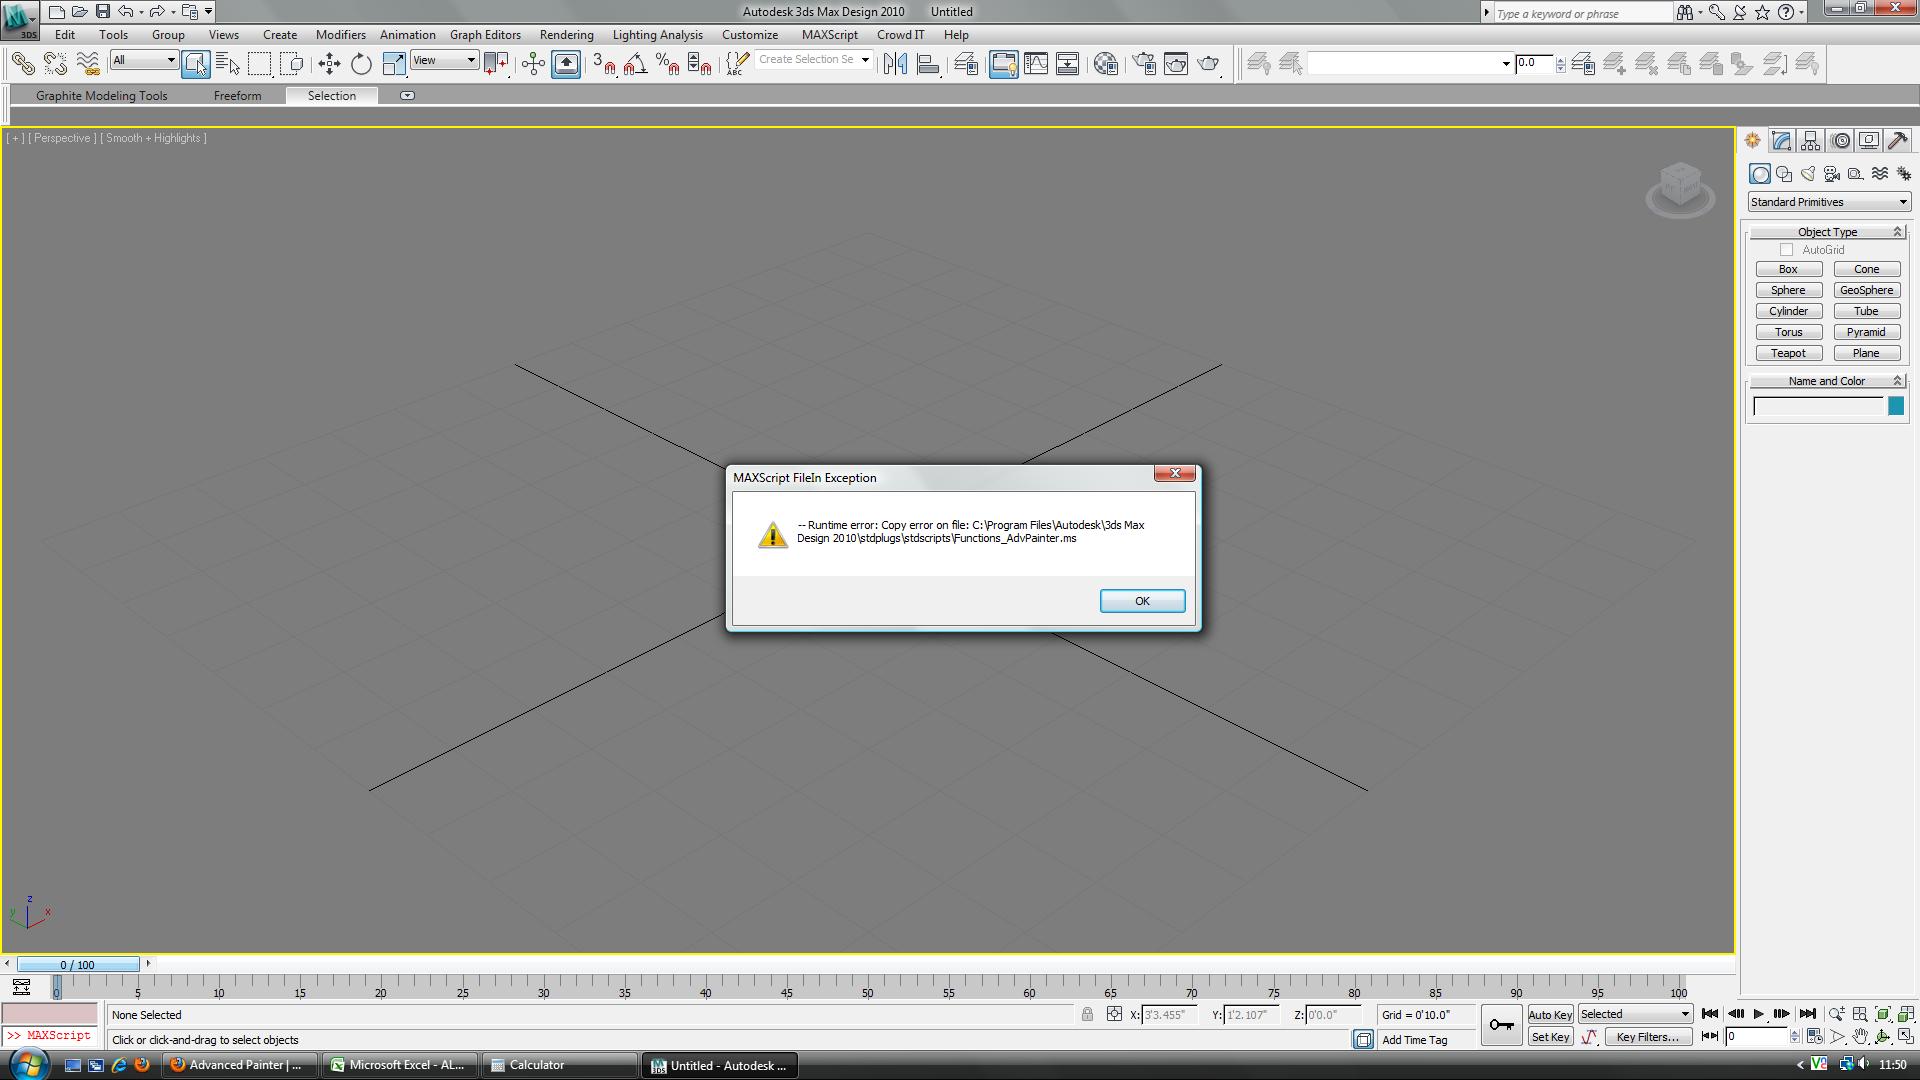Toggle Auto Key animation mode

coord(1550,1015)
